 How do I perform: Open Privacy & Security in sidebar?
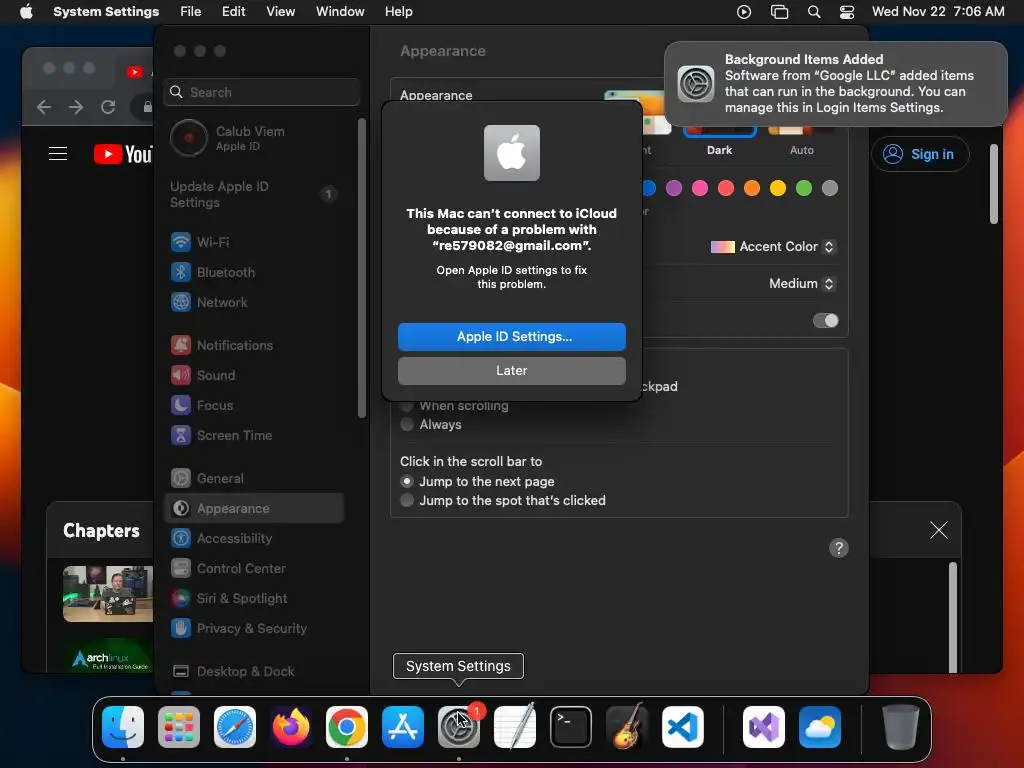coord(255,629)
